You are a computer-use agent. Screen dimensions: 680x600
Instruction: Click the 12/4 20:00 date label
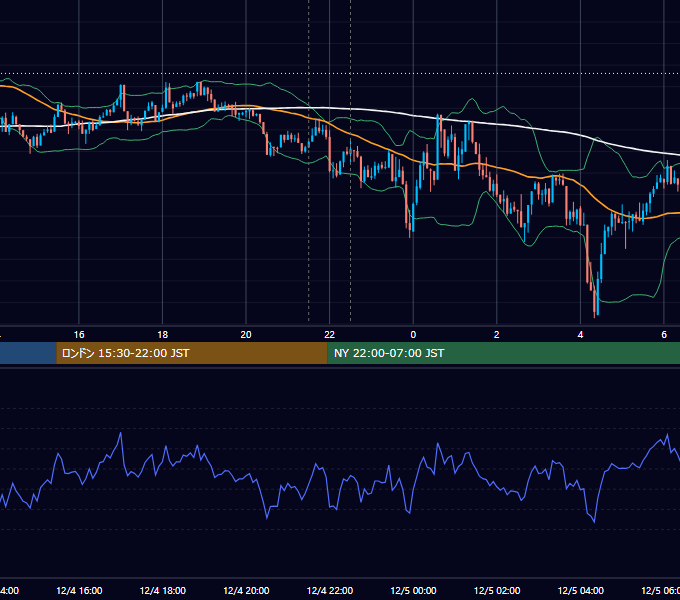[x=246, y=590]
